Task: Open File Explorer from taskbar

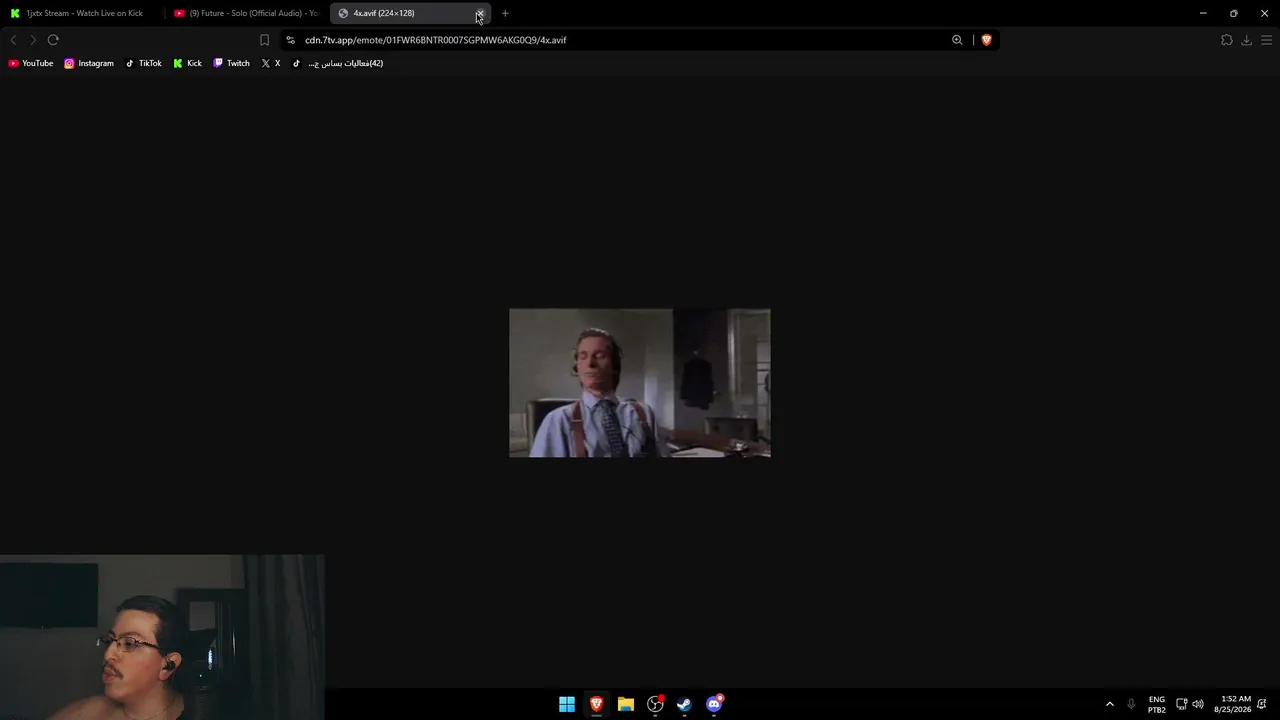Action: (626, 704)
